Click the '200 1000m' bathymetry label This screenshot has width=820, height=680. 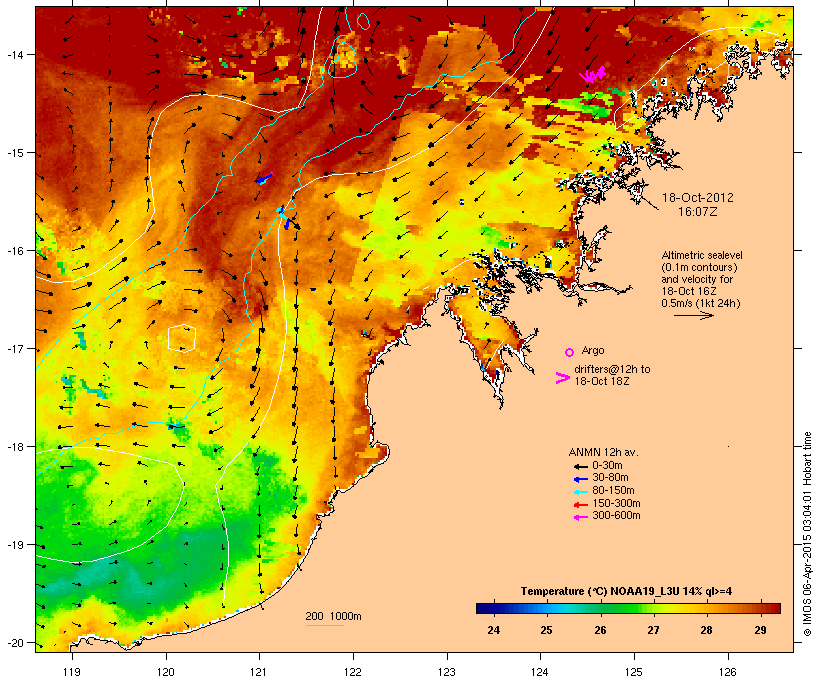tap(333, 616)
